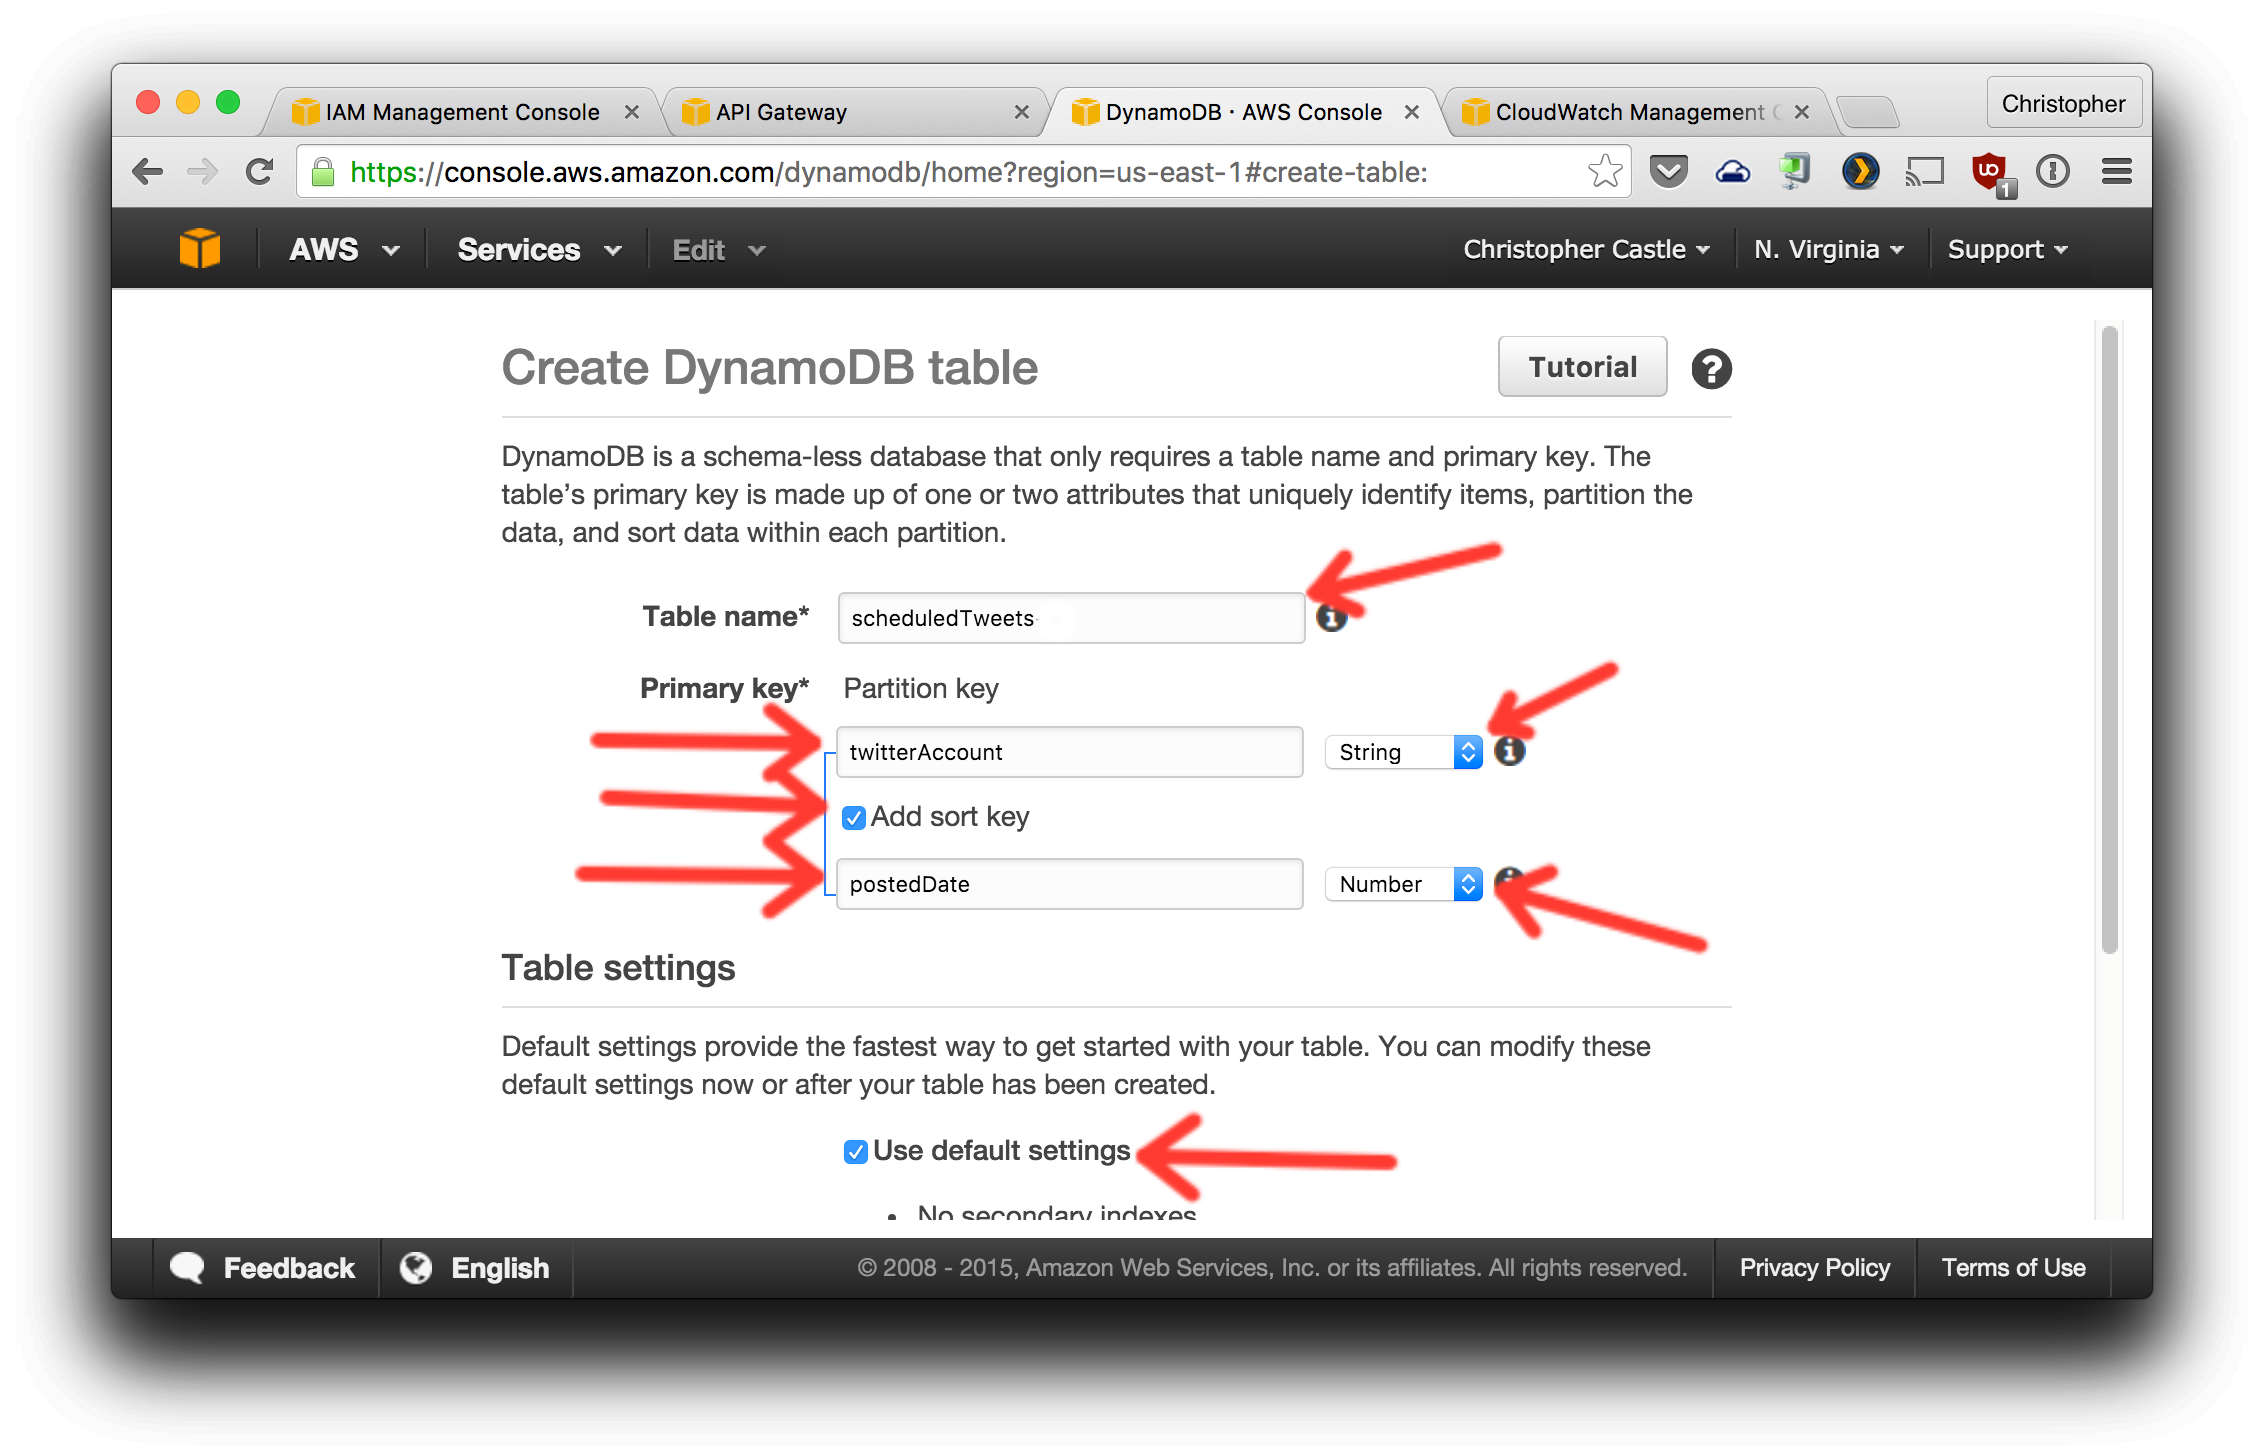This screenshot has height=1456, width=2262.
Task: Open the help question mark icon
Action: (1711, 369)
